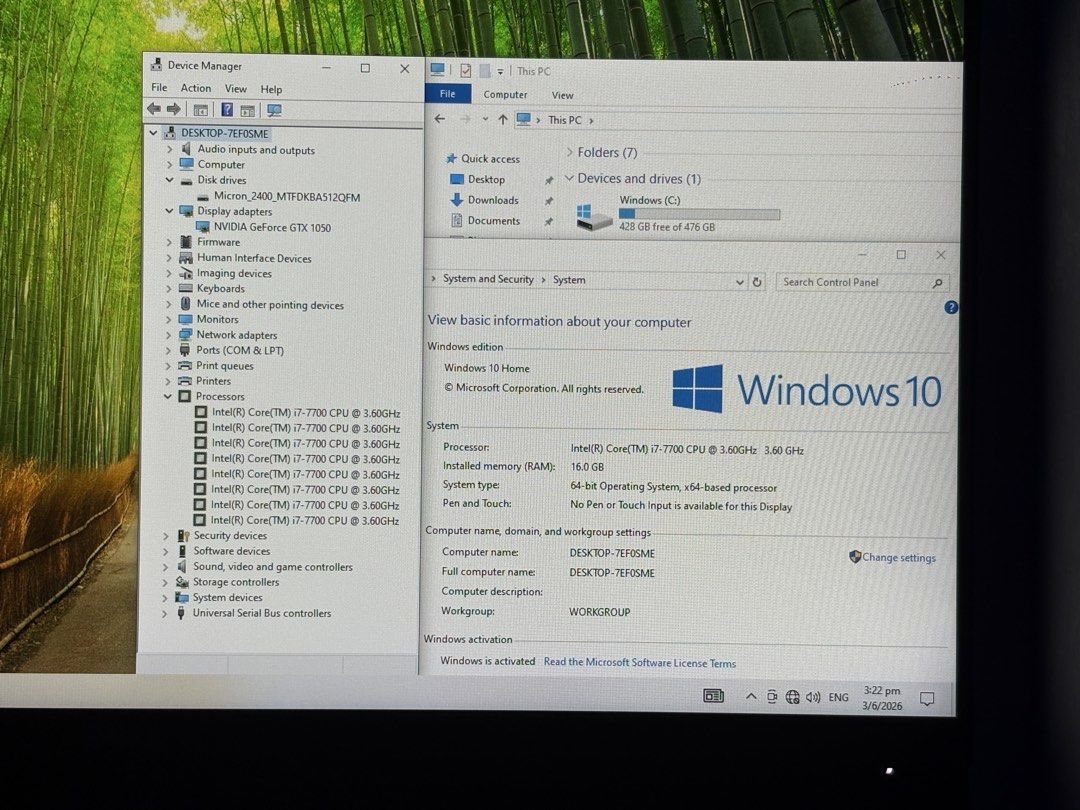
Task: Show hidden tray icons arrow
Action: [x=751, y=697]
